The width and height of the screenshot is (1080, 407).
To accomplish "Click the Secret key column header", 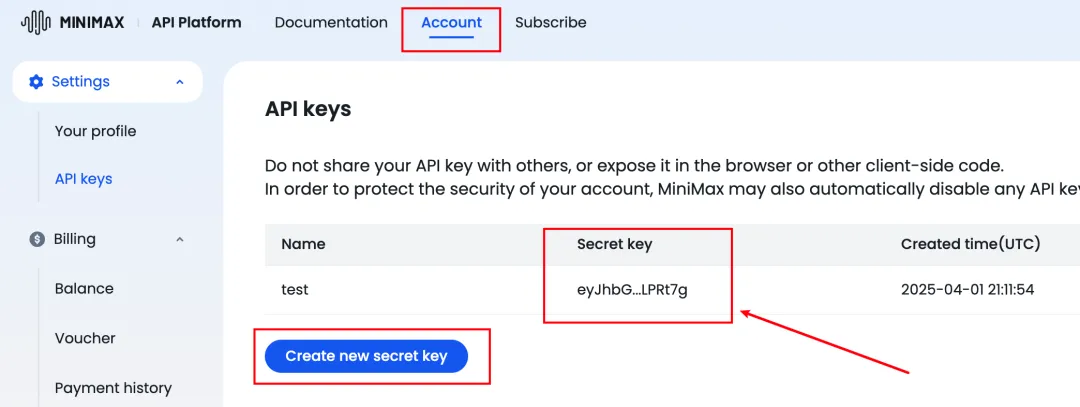I will (x=614, y=244).
